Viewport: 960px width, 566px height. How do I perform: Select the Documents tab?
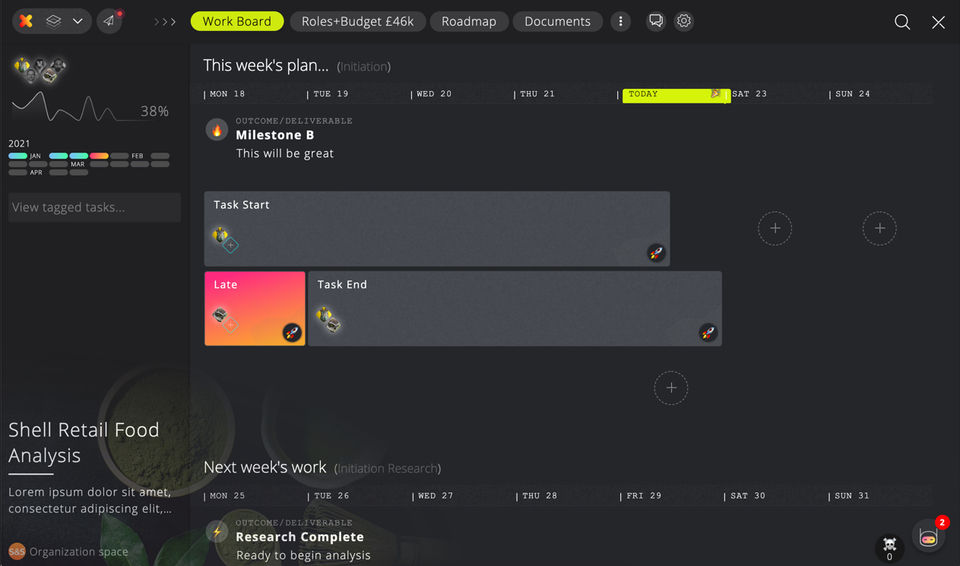(557, 21)
